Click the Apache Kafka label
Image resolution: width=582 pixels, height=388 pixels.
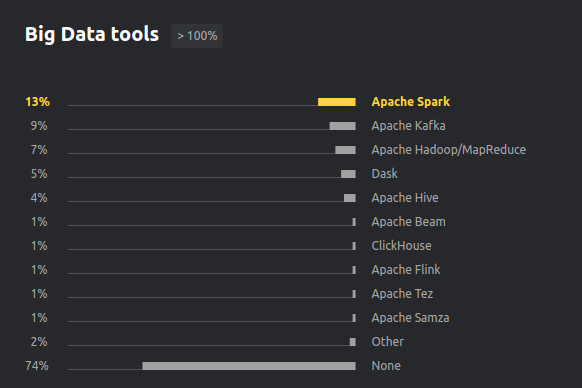[408, 126]
